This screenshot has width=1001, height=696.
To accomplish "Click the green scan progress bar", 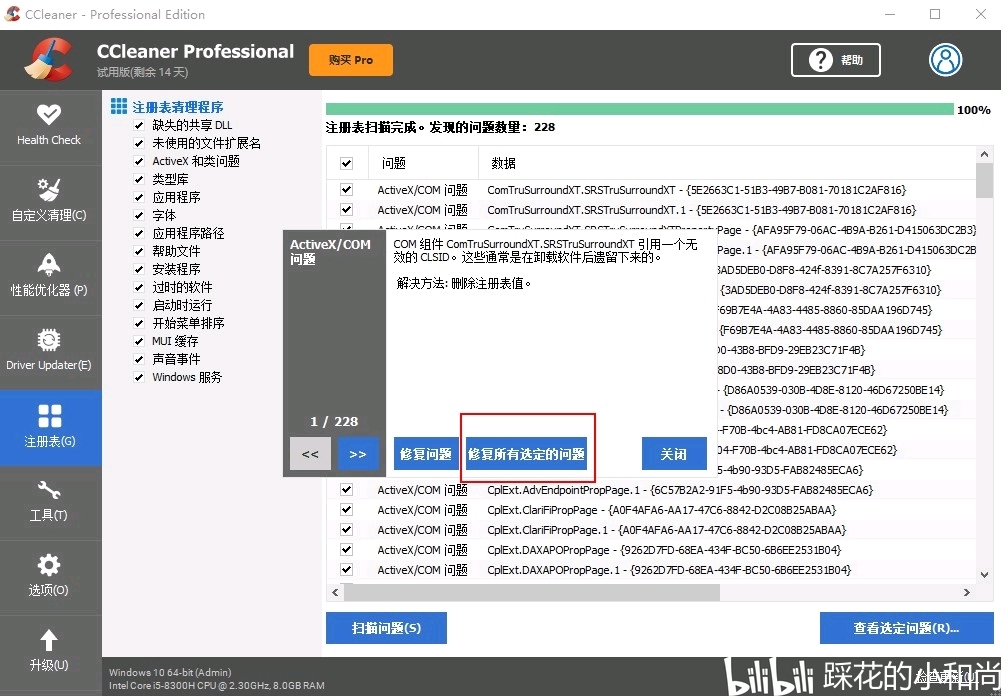I will pos(640,109).
